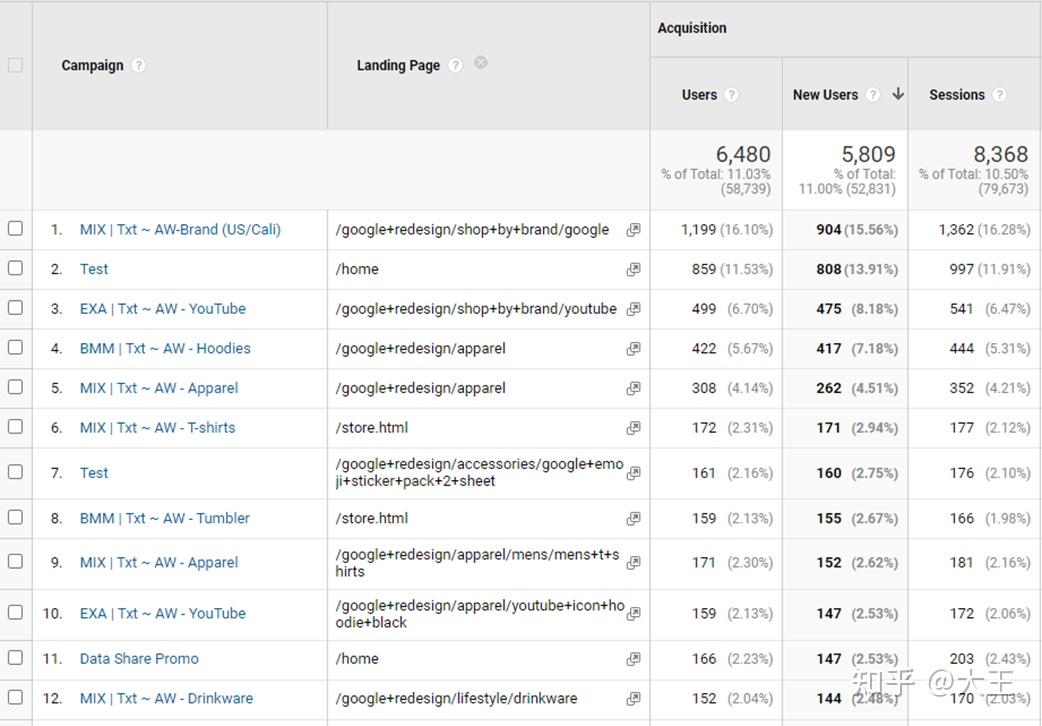Open the Sessions metric help tooltip
The image size is (1042, 726).
[1000, 94]
